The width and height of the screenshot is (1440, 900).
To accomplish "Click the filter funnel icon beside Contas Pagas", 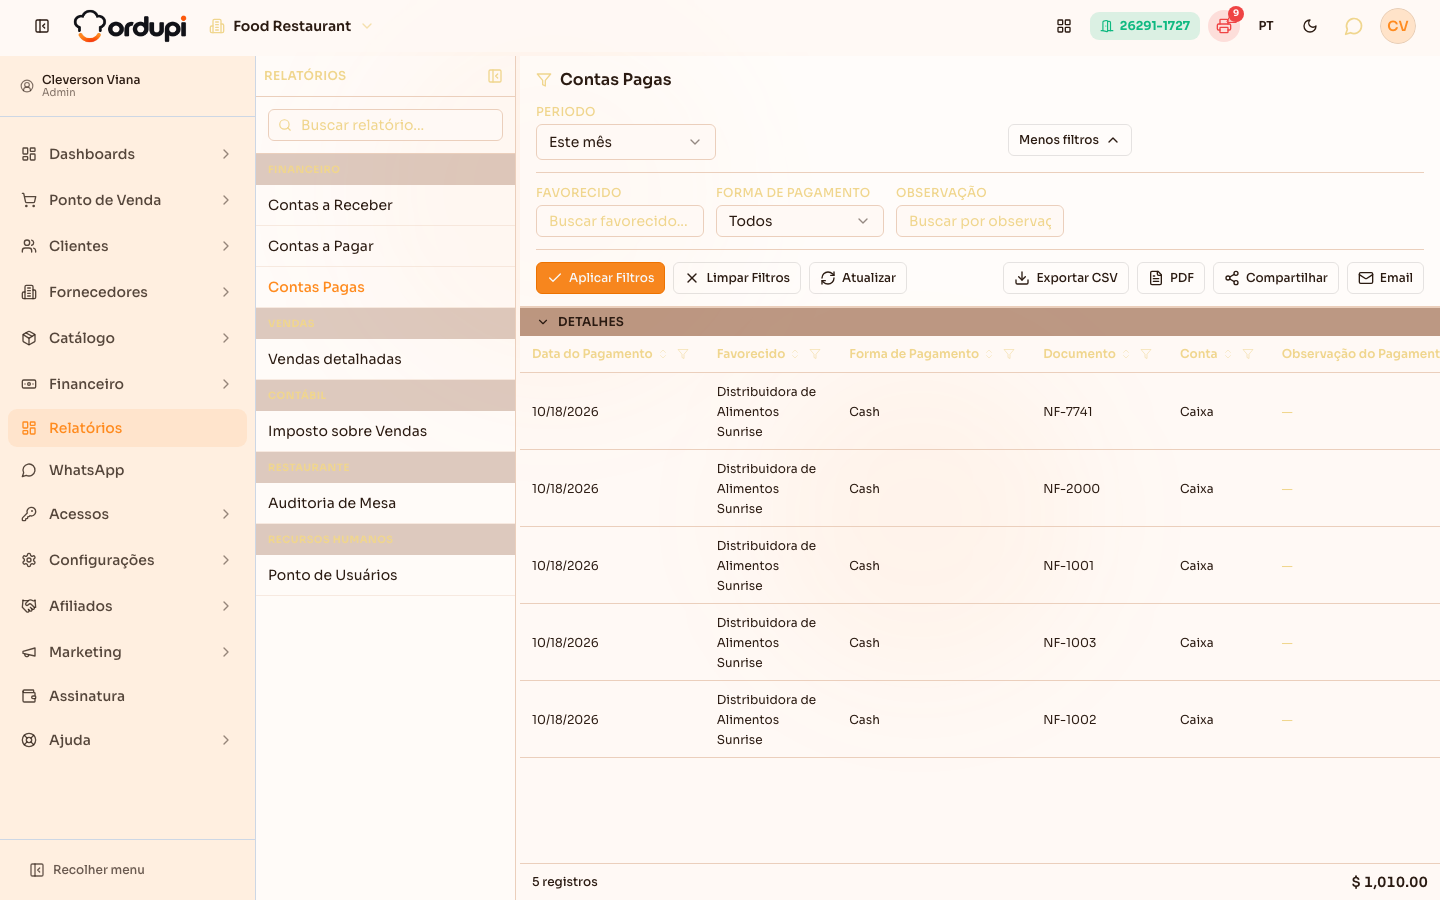I will 544,80.
